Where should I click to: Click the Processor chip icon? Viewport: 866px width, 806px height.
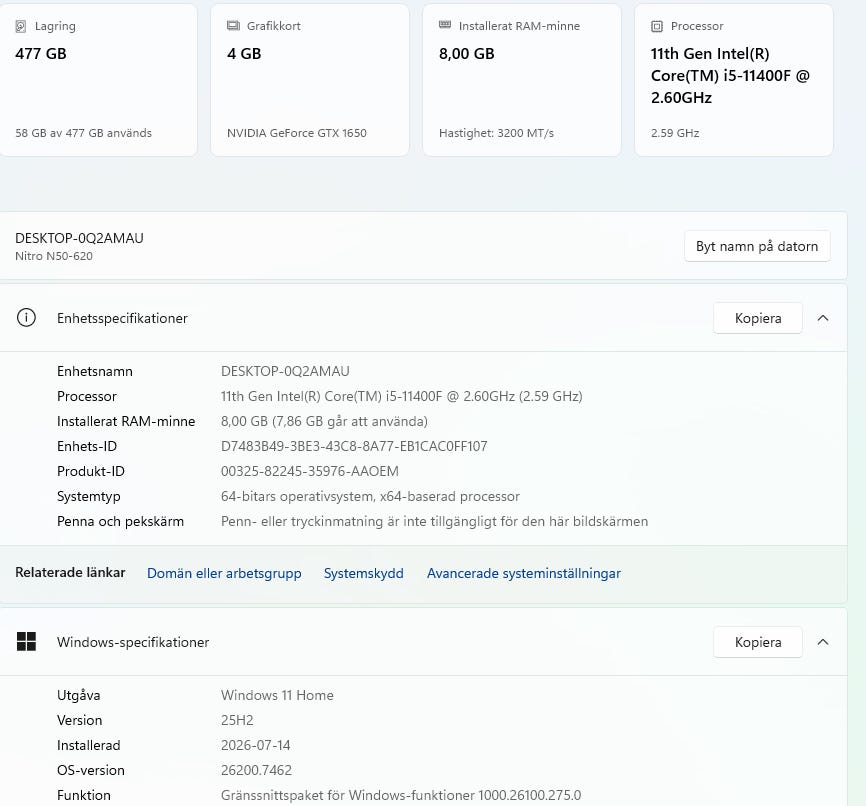tap(657, 26)
